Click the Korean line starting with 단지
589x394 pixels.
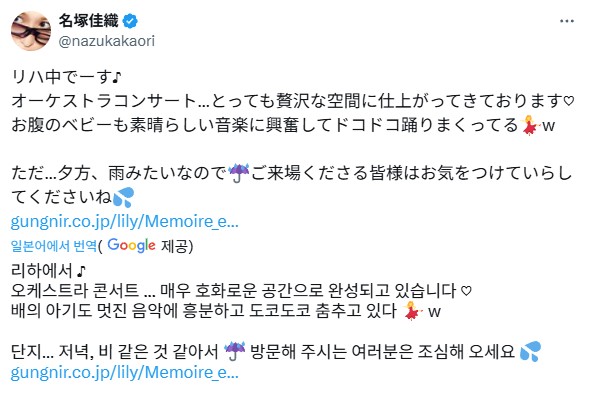click(276, 351)
